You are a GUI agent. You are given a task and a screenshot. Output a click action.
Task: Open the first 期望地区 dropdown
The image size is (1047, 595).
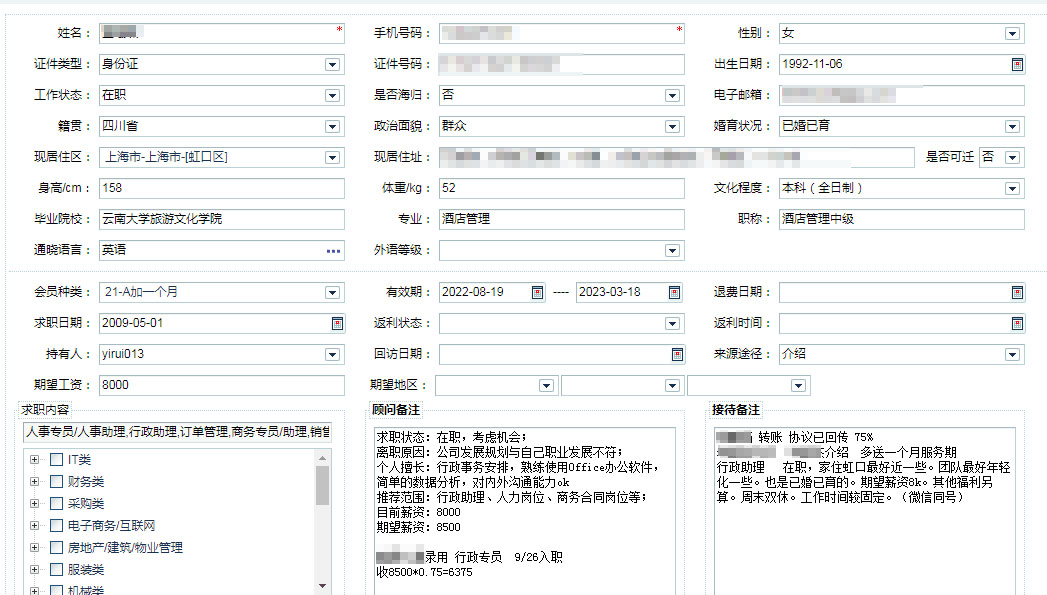click(x=546, y=385)
